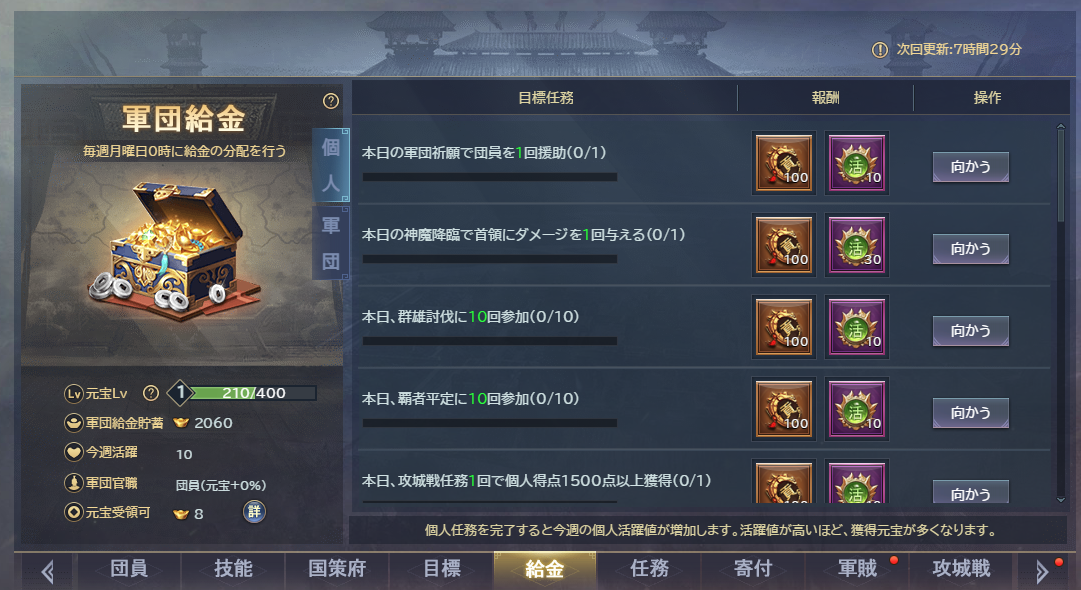Open the 軍賊 tab with red dot
The width and height of the screenshot is (1081, 590).
point(857,569)
